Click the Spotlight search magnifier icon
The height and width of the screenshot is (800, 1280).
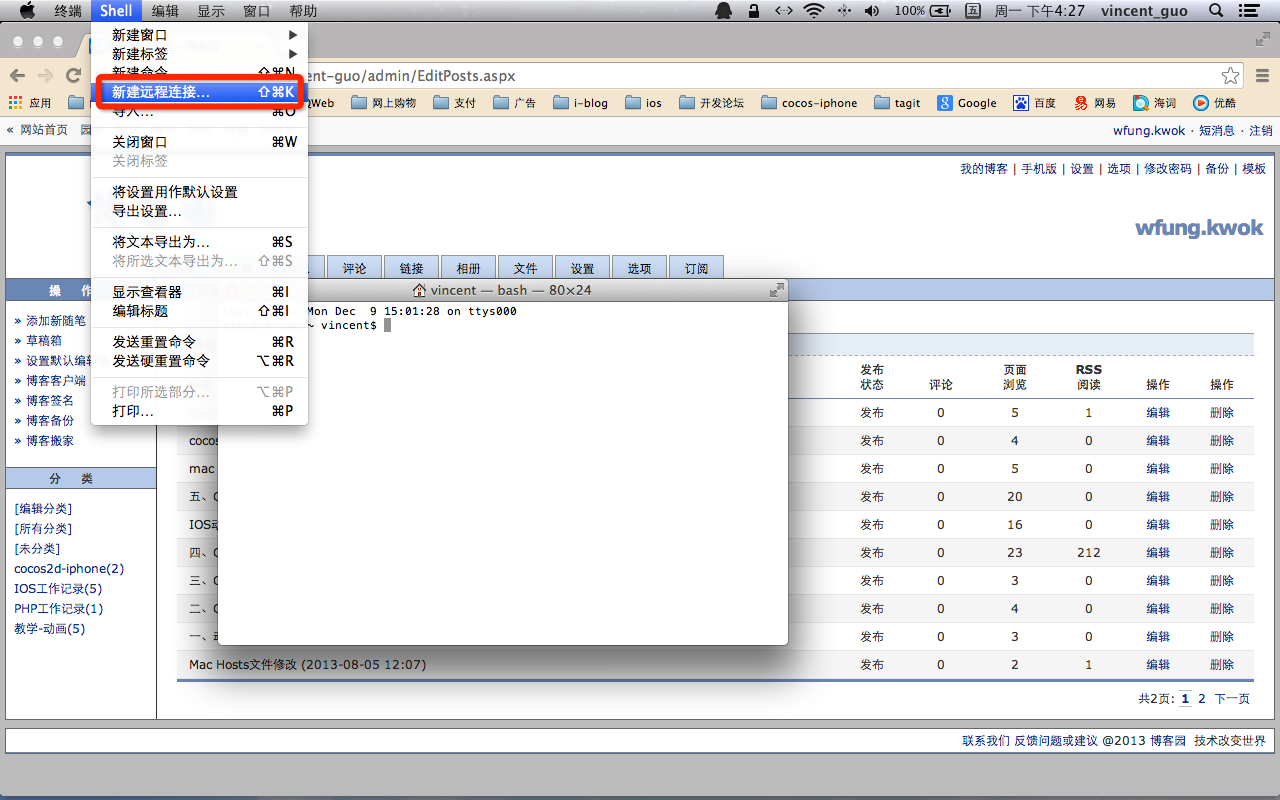pyautogui.click(x=1216, y=11)
